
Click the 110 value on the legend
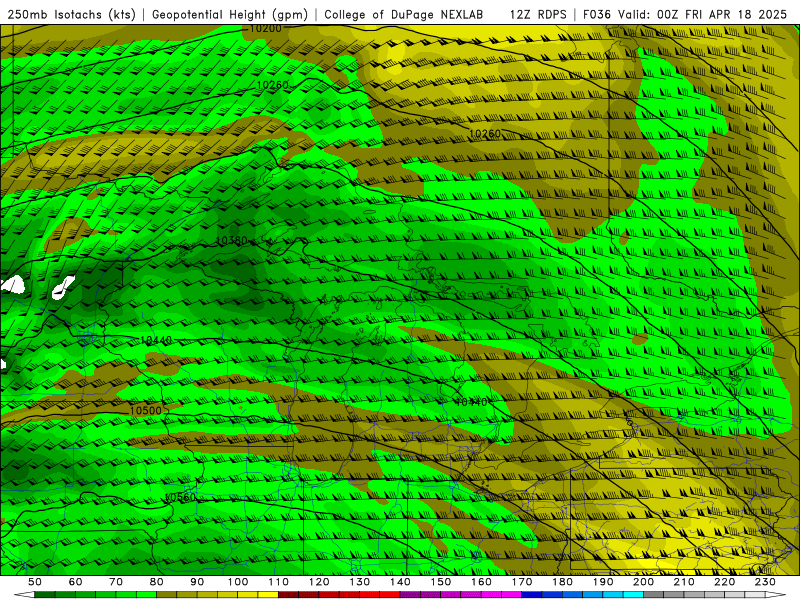pos(279,582)
